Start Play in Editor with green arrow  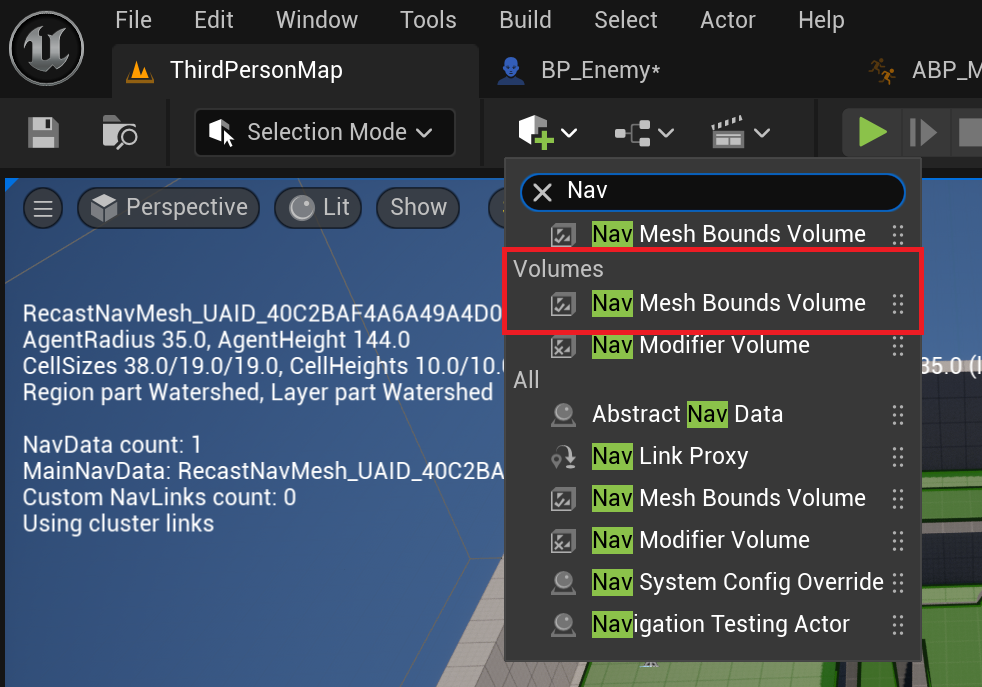(x=872, y=132)
